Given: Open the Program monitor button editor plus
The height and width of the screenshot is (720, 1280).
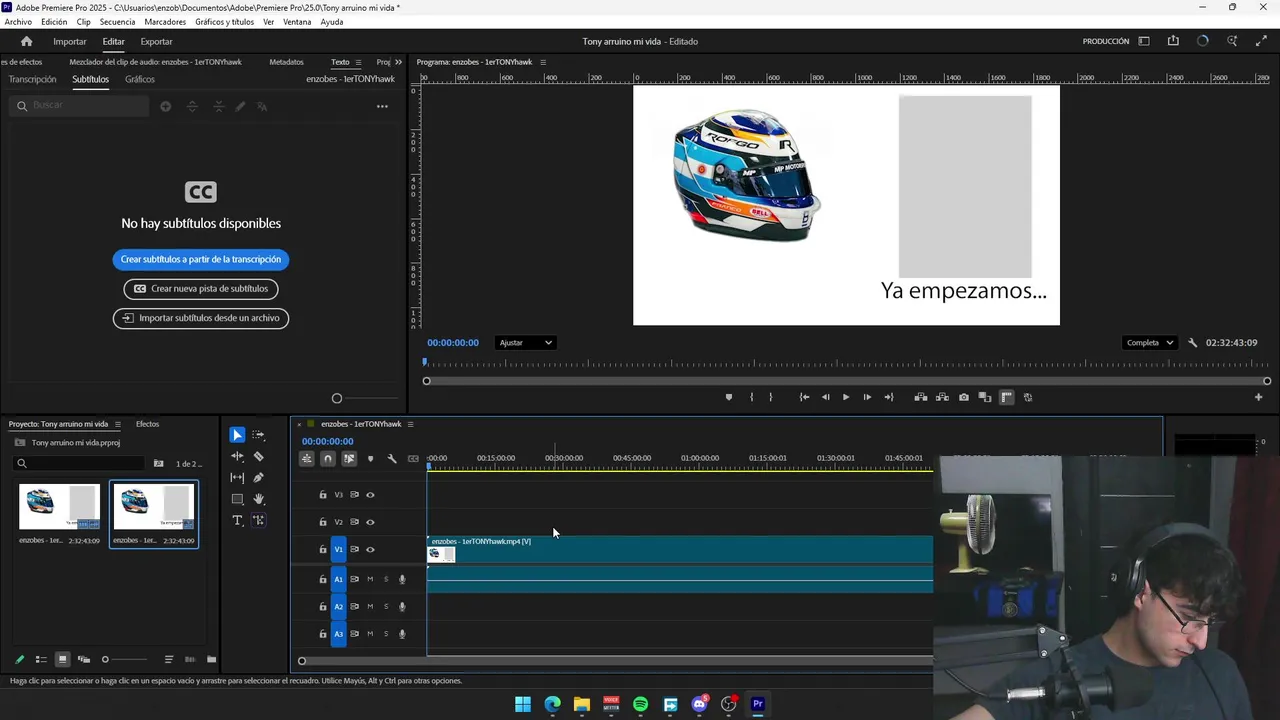Looking at the screenshot, I should click(x=1259, y=397).
